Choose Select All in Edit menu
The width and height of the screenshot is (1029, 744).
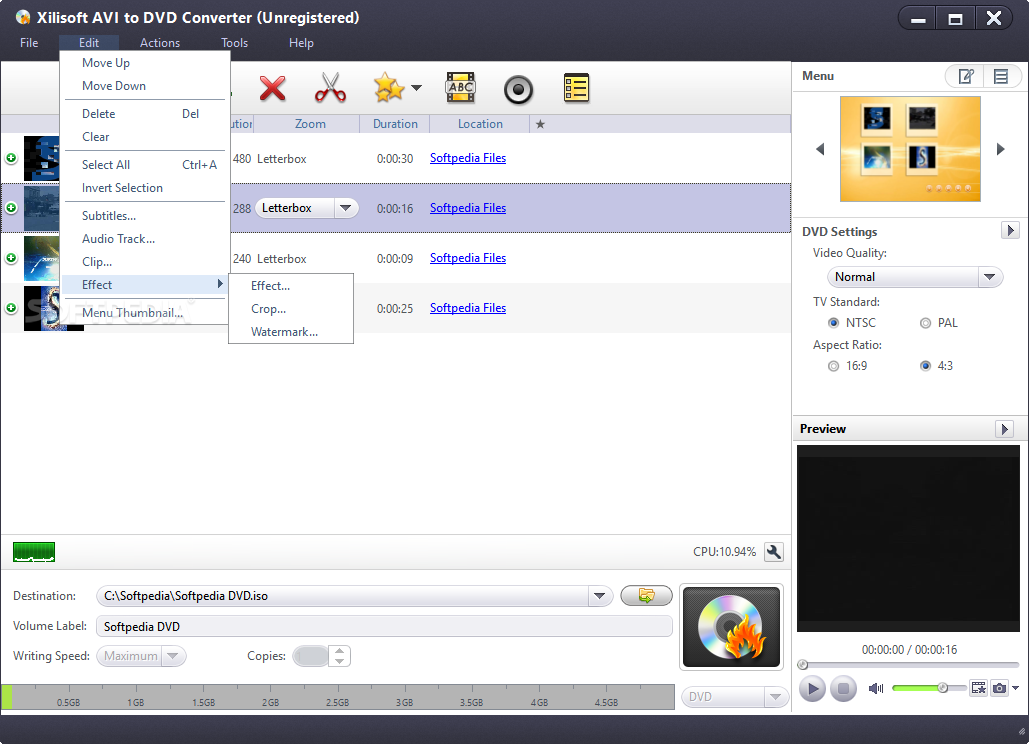point(145,165)
